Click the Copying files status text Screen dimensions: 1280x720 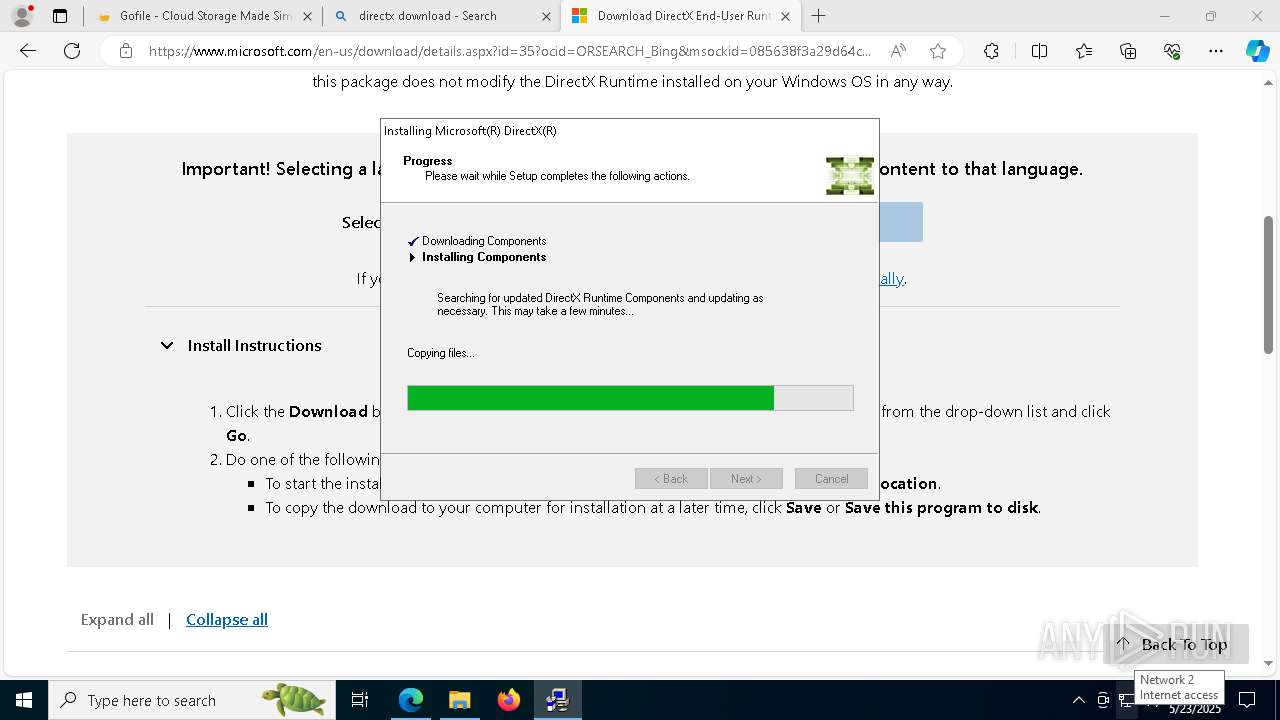pos(441,353)
